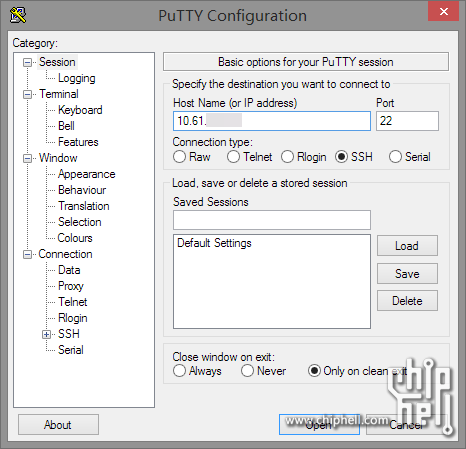
Task: Choose Telnet connection type radio button
Action: tap(233, 157)
